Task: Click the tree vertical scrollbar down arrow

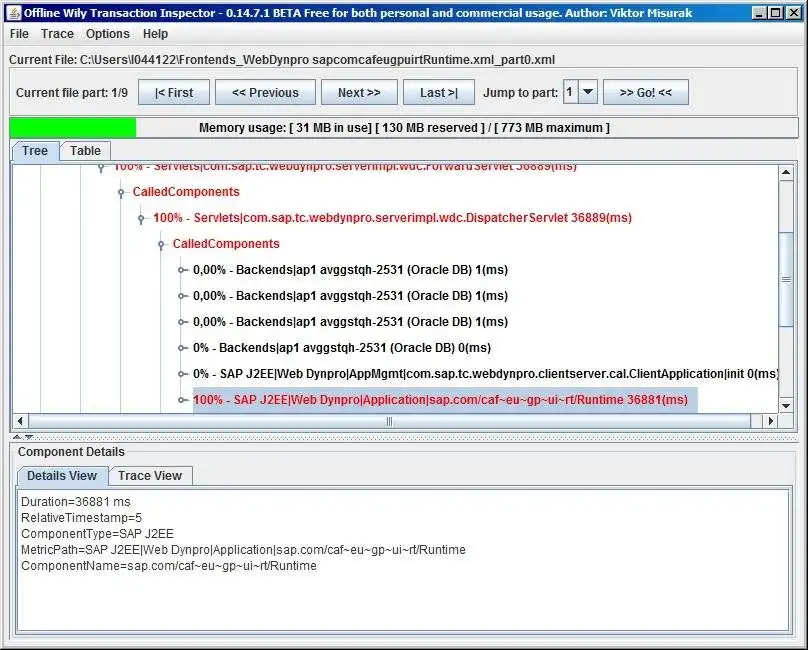Action: pyautogui.click(x=786, y=406)
